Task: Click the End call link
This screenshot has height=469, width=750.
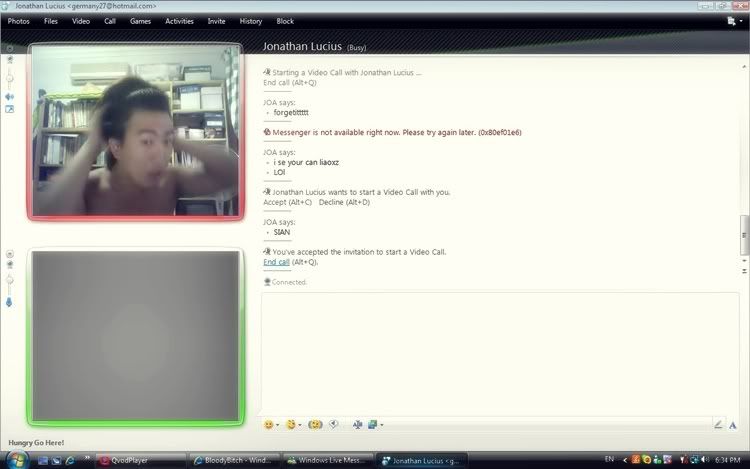Action: [276, 262]
